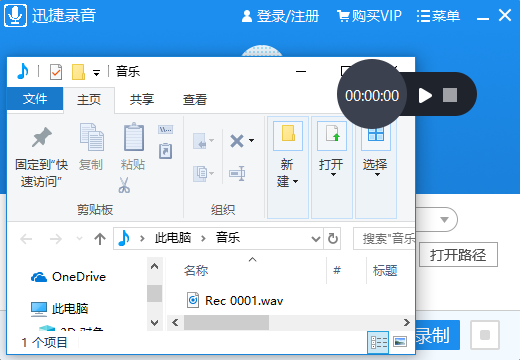This screenshot has height=360, width=520.
Task: Switch to the 共享 ribbon tab
Action: click(142, 99)
